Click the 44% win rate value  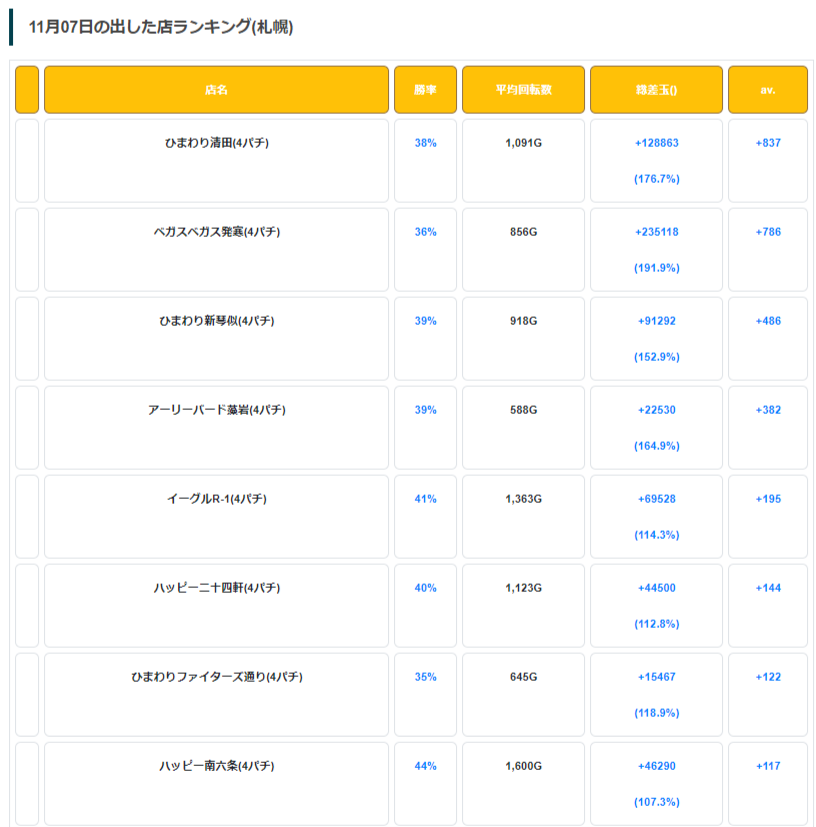click(426, 766)
